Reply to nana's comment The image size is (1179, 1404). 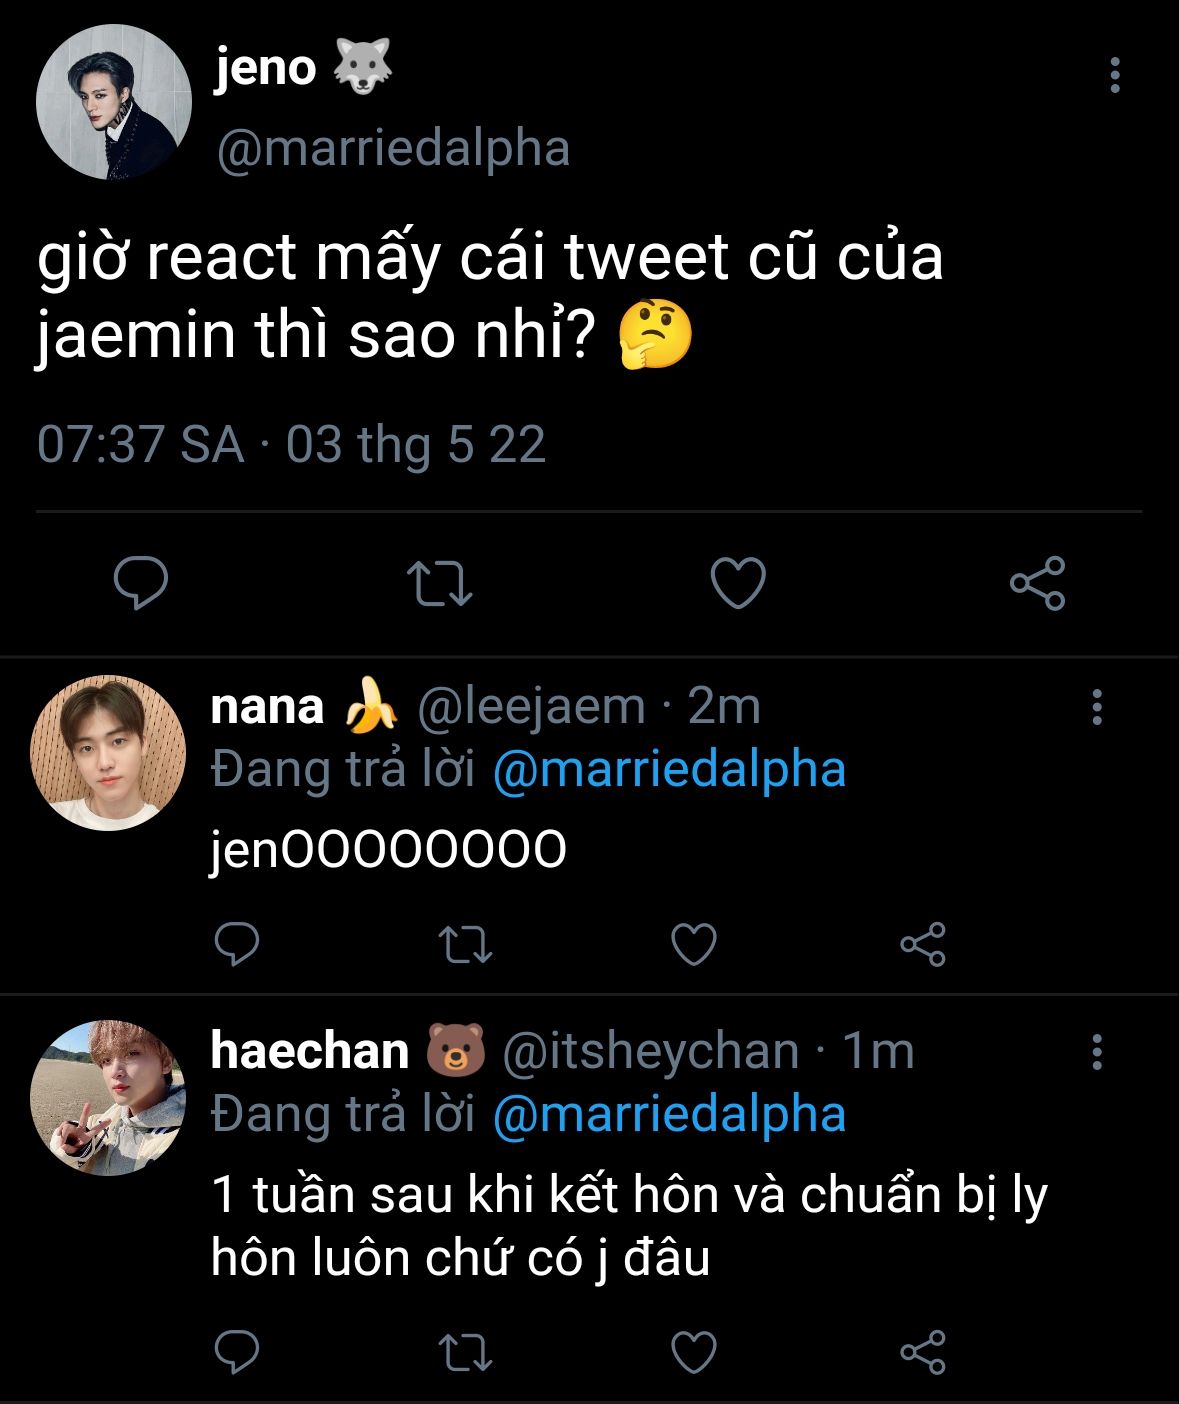click(237, 944)
